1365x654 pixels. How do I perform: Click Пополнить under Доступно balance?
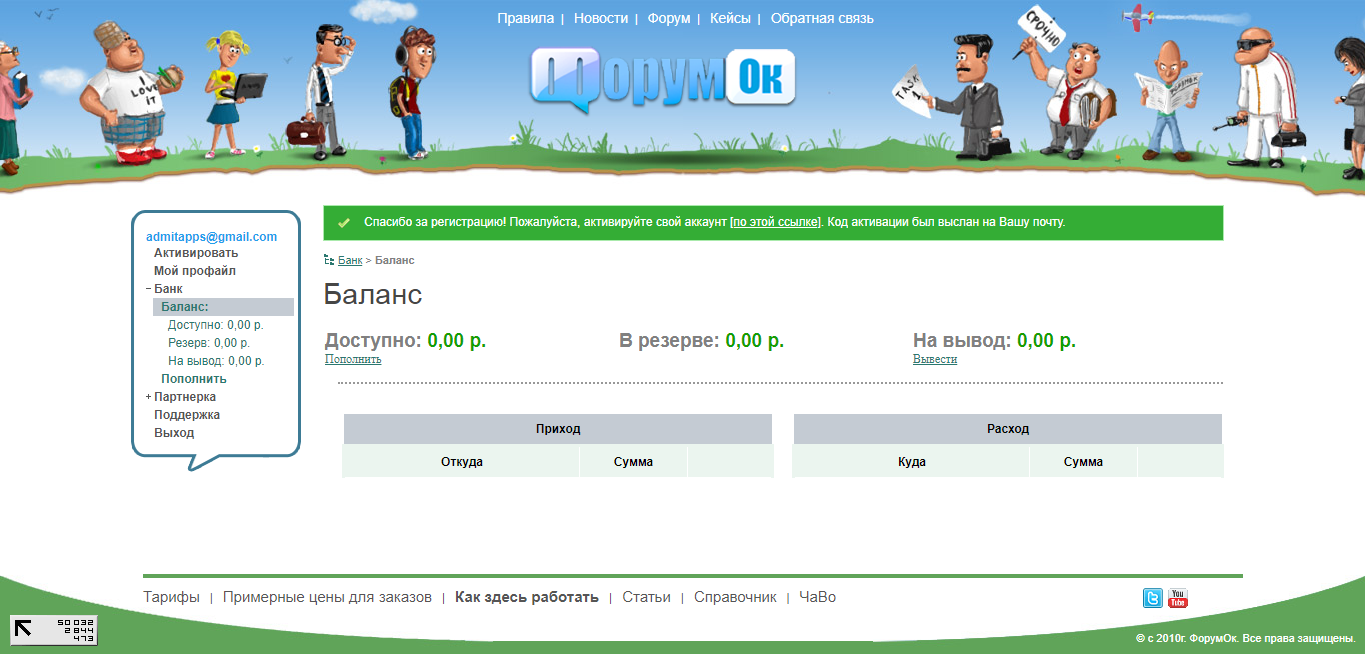351,358
